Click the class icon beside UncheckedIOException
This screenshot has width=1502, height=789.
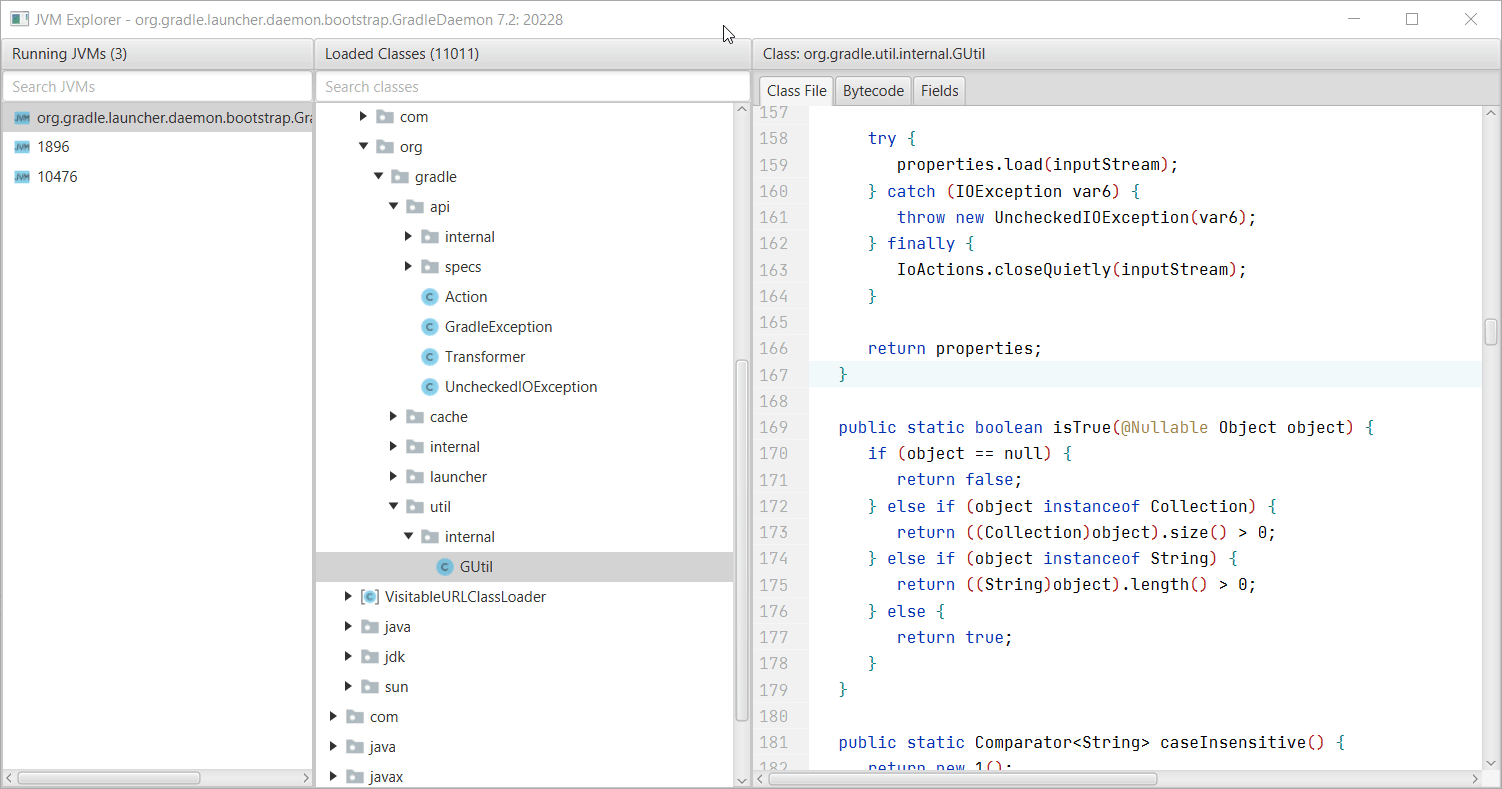coord(430,387)
